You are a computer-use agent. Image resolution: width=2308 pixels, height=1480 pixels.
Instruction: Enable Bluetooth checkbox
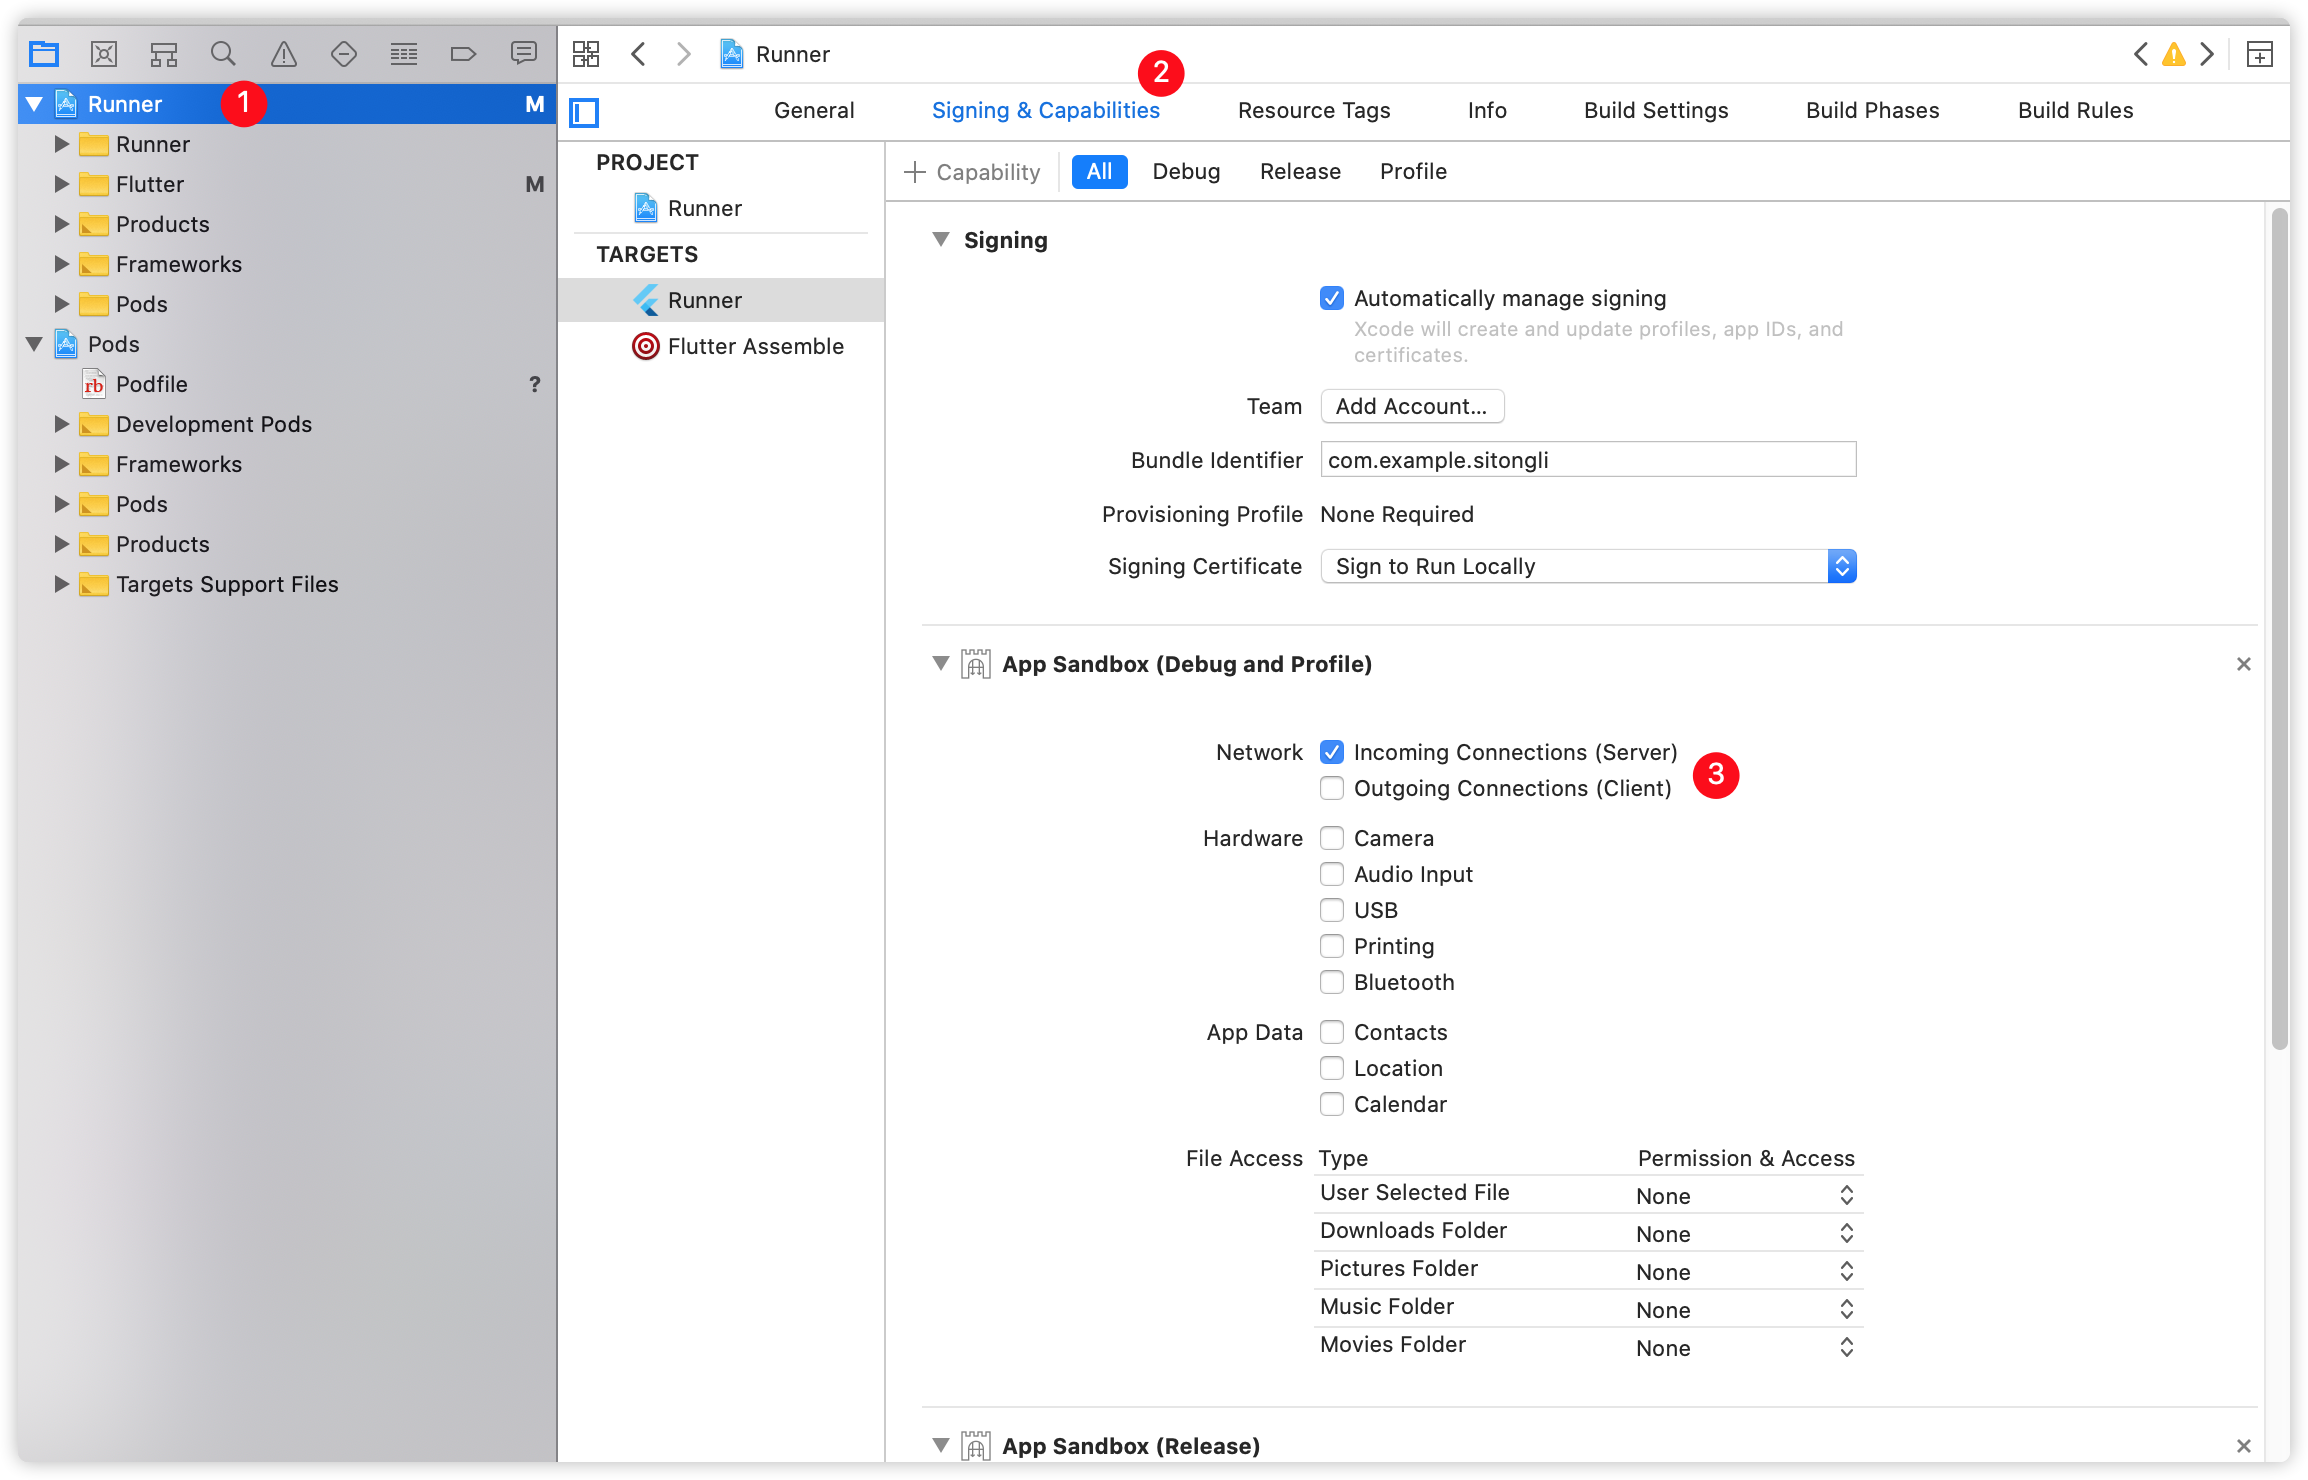(1332, 982)
